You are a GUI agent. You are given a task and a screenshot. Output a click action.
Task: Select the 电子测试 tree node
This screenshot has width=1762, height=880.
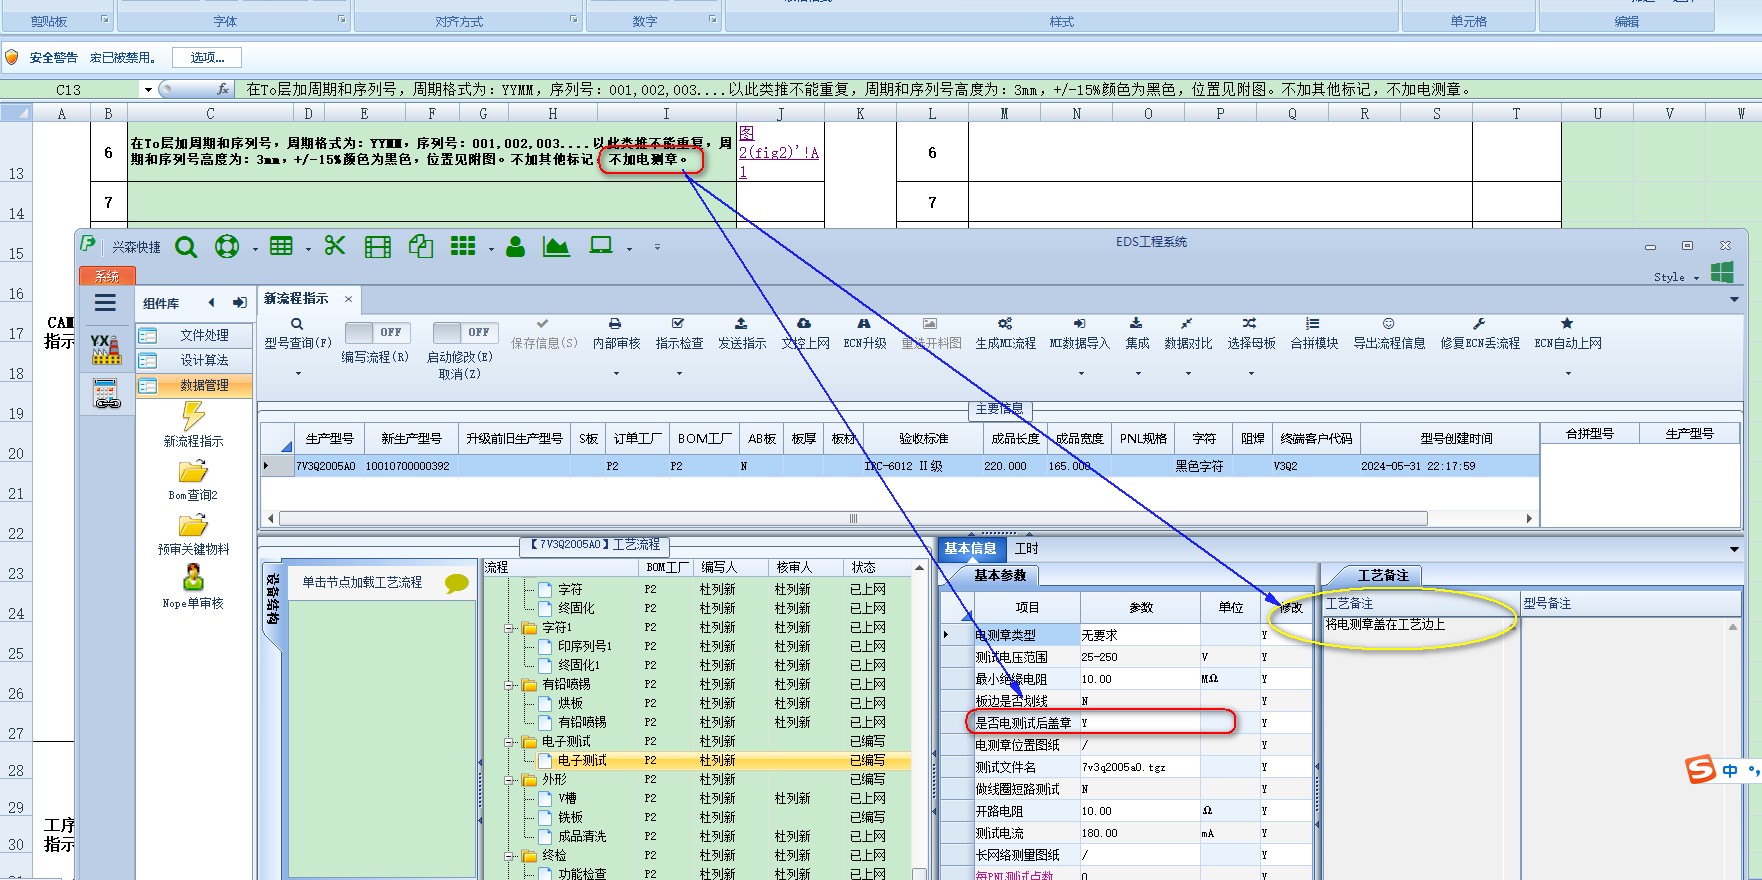pos(582,761)
